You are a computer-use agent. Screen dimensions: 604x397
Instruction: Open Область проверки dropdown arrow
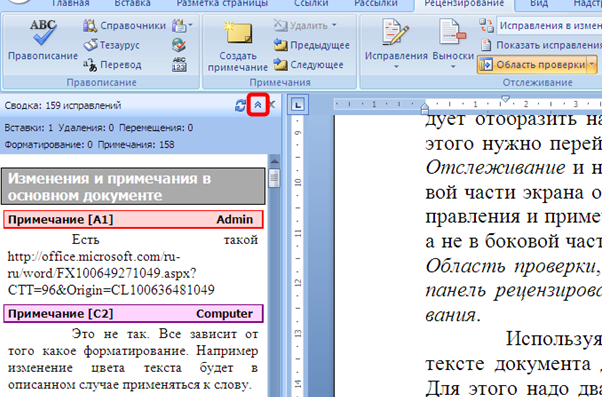tap(592, 65)
